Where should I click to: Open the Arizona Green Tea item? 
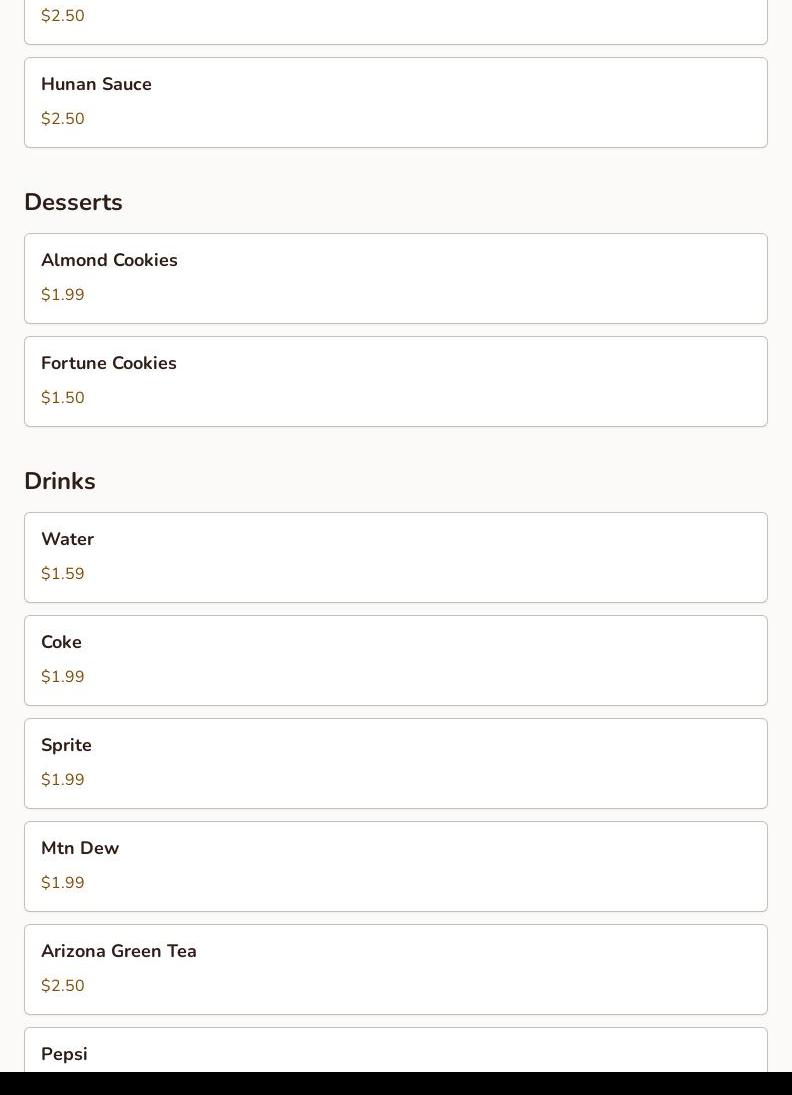click(x=395, y=969)
